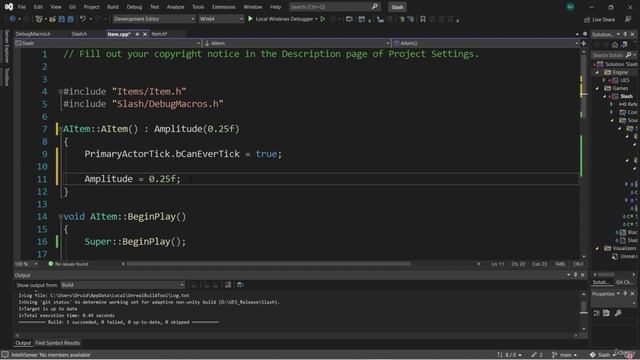
Task: Select the Slash project in Solution Explorer
Action: [x=627, y=96]
